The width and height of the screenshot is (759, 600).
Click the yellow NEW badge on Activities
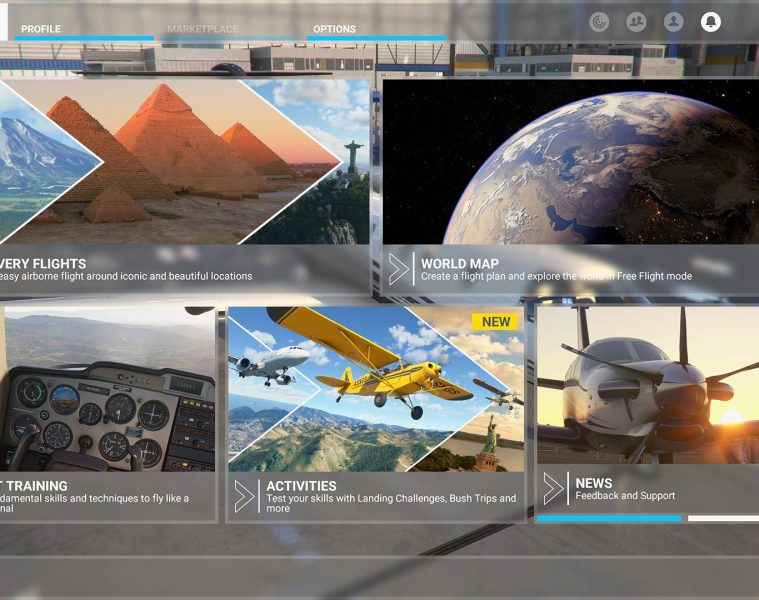(x=495, y=322)
